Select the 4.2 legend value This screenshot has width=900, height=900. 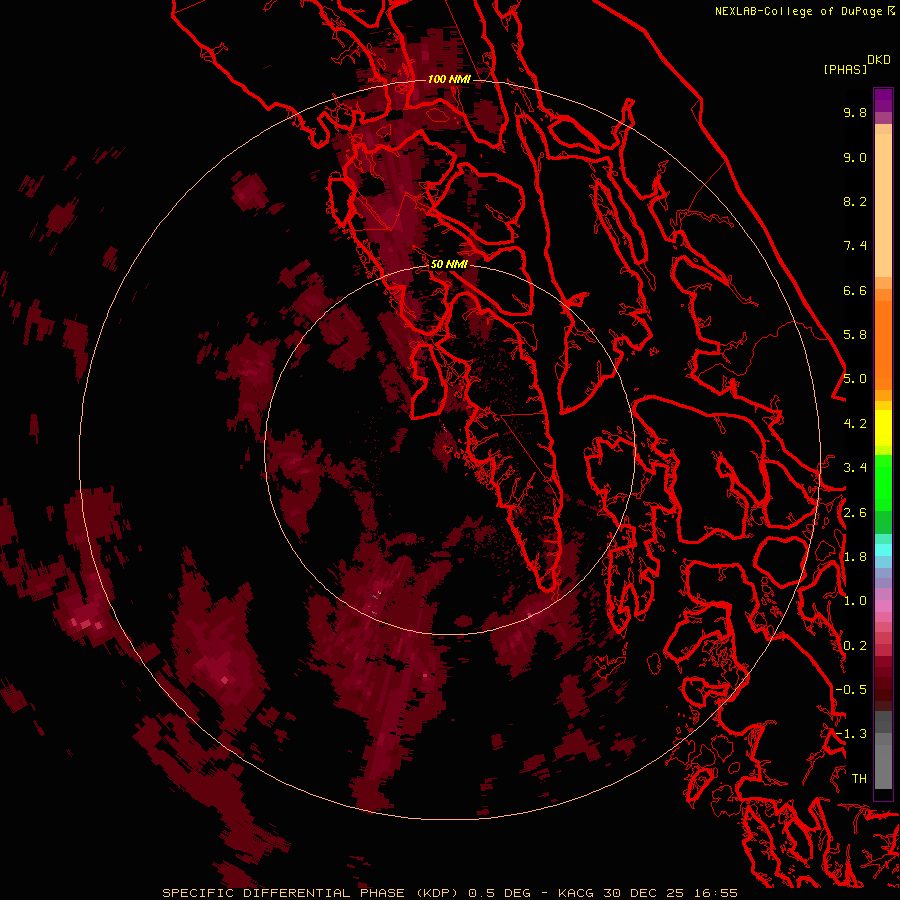[855, 424]
